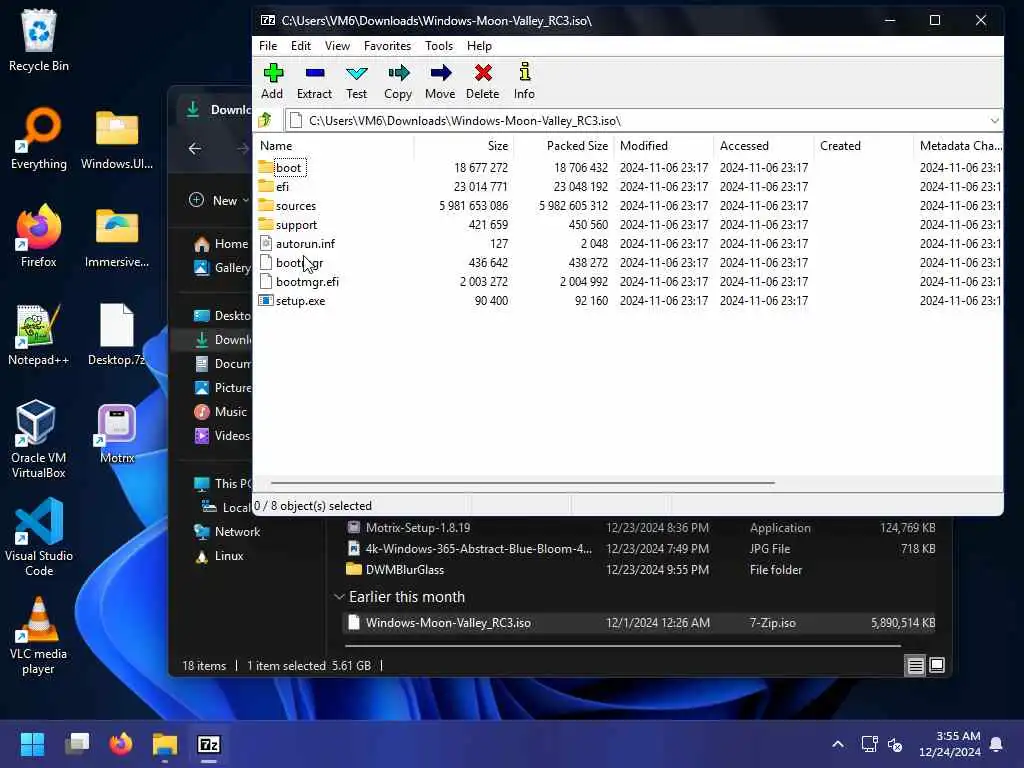This screenshot has height=768, width=1024.
Task: Click the File Explorer horizontal scrollbar
Action: [x=622, y=646]
